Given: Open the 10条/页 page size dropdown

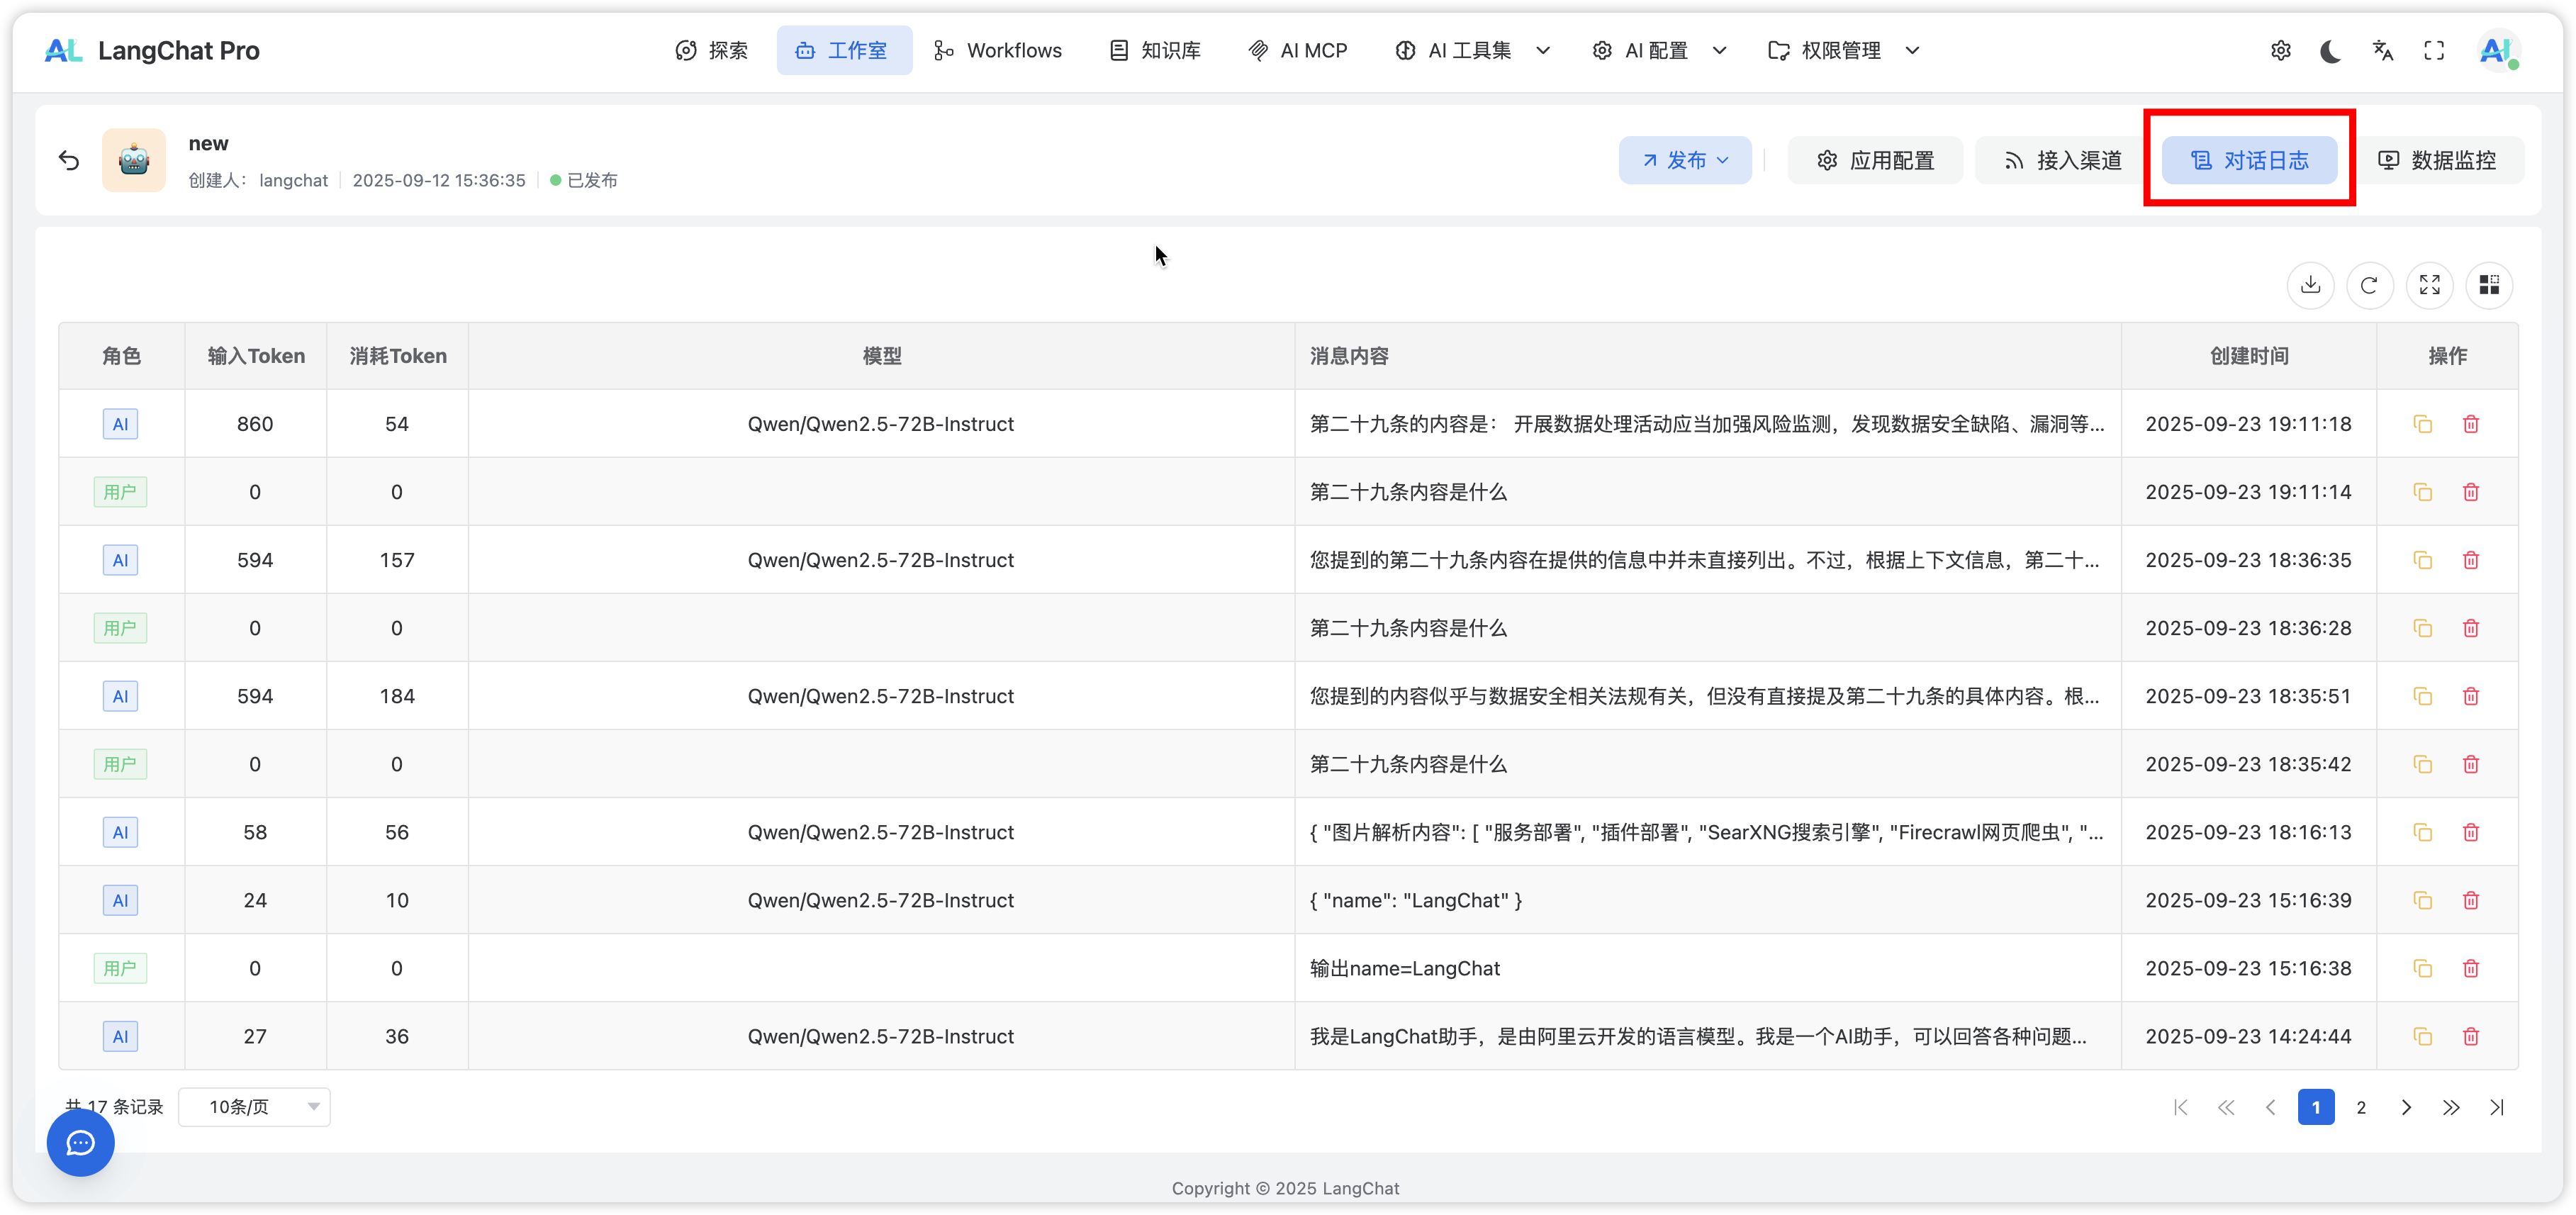Looking at the screenshot, I should 254,1107.
